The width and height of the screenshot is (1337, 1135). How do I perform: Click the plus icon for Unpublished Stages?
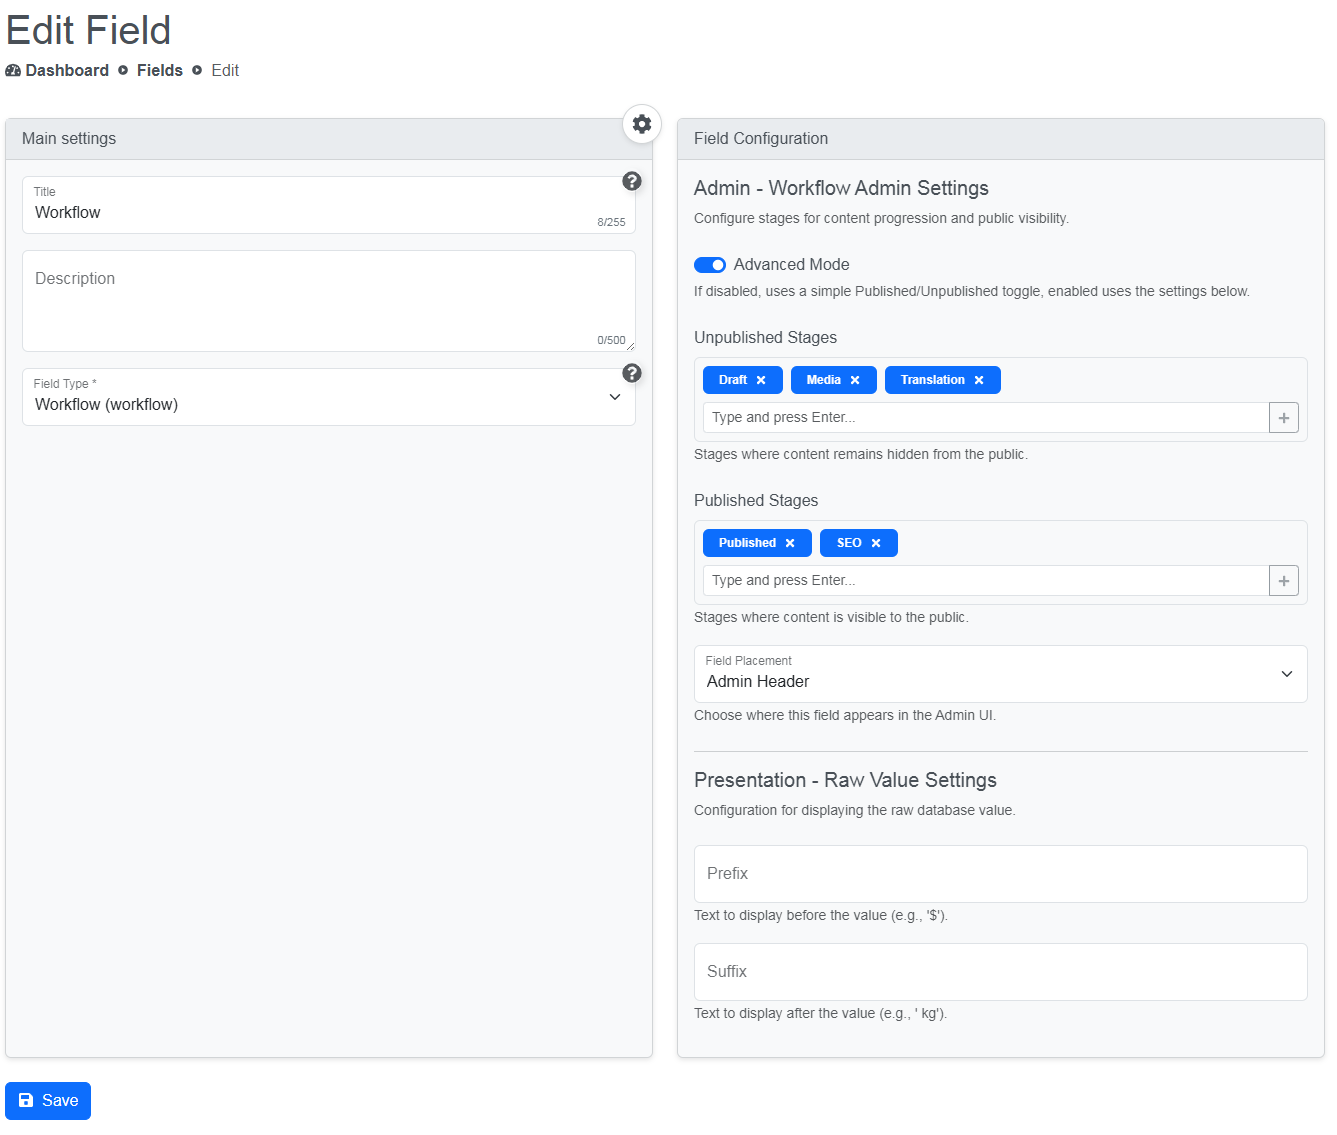pyautogui.click(x=1283, y=417)
